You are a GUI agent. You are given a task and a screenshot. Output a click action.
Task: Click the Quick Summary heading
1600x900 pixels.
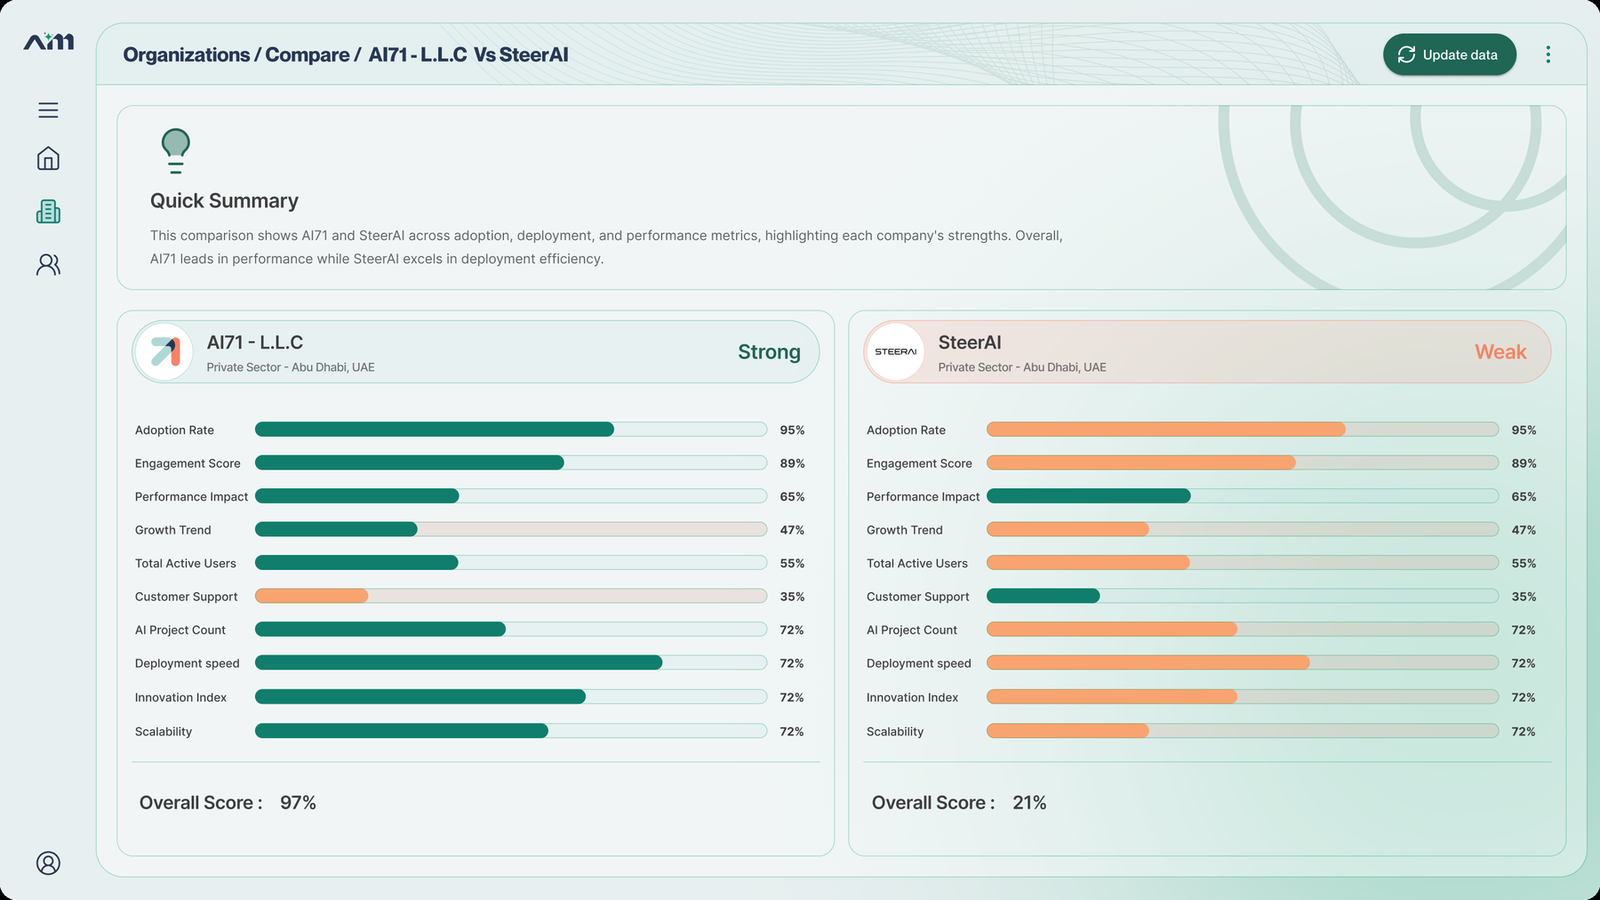224,201
